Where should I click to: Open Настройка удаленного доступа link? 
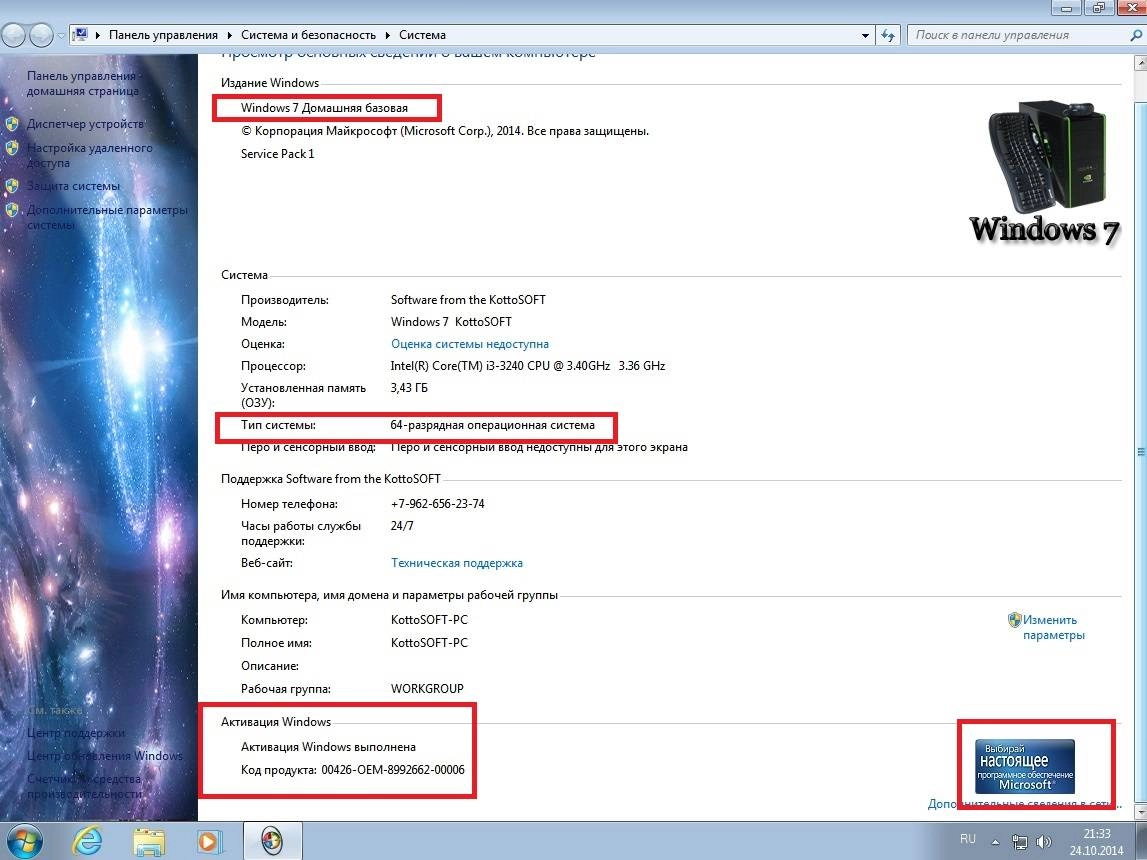[x=90, y=155]
